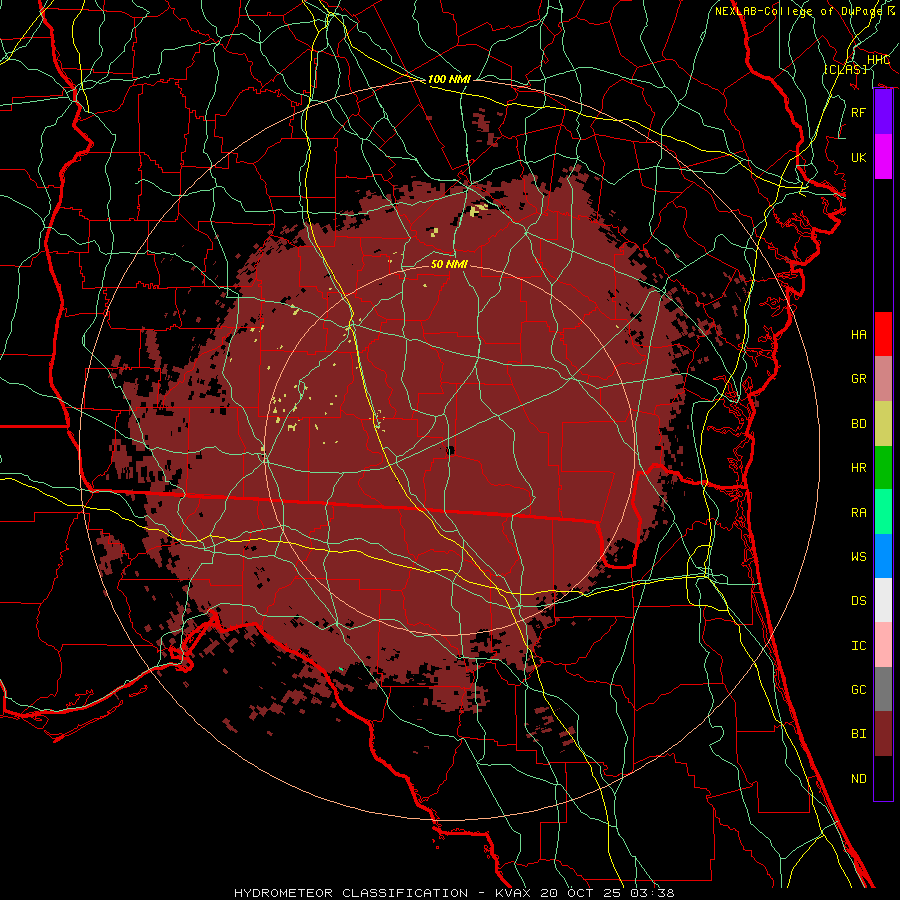The width and height of the screenshot is (900, 900).
Task: Click the HR legend label text
Action: [x=859, y=468]
